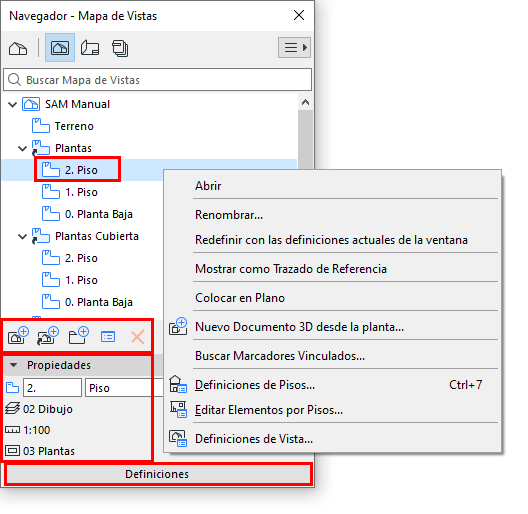528x514 pixels.
Task: Click the view ID field showing 2.
Action: pyautogui.click(x=52, y=388)
